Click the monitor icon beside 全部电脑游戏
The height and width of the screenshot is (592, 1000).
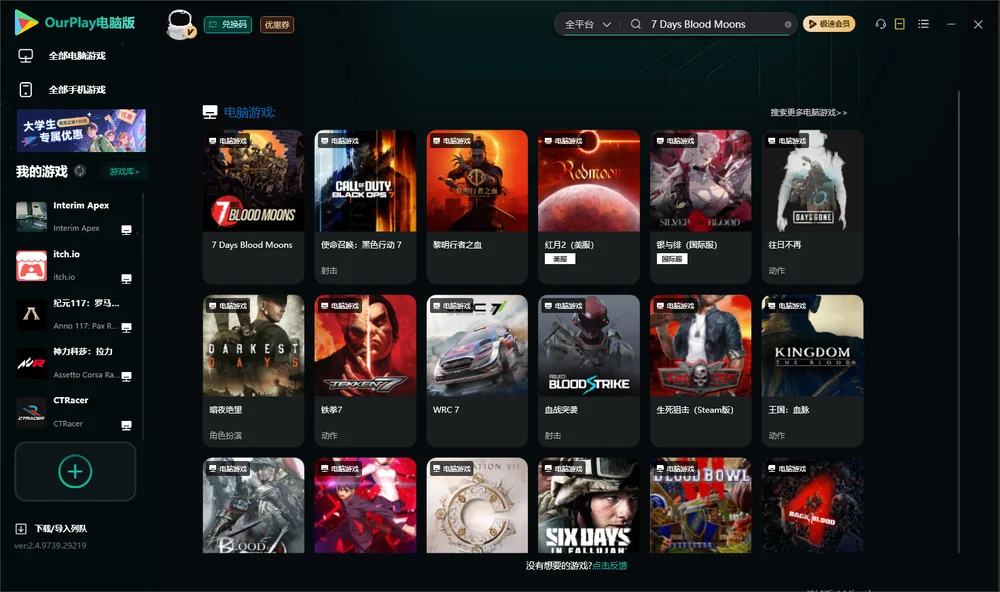[x=26, y=56]
